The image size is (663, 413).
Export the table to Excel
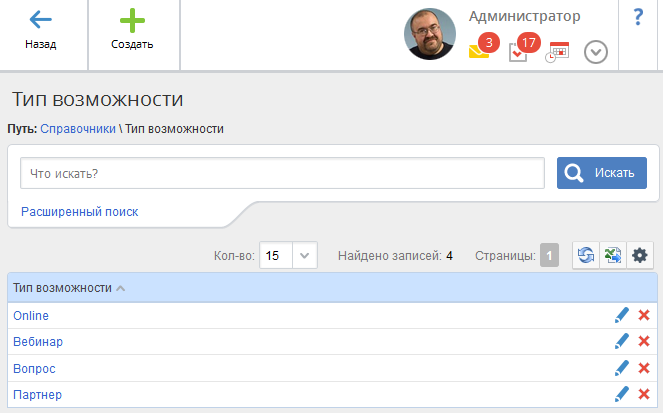(x=613, y=255)
